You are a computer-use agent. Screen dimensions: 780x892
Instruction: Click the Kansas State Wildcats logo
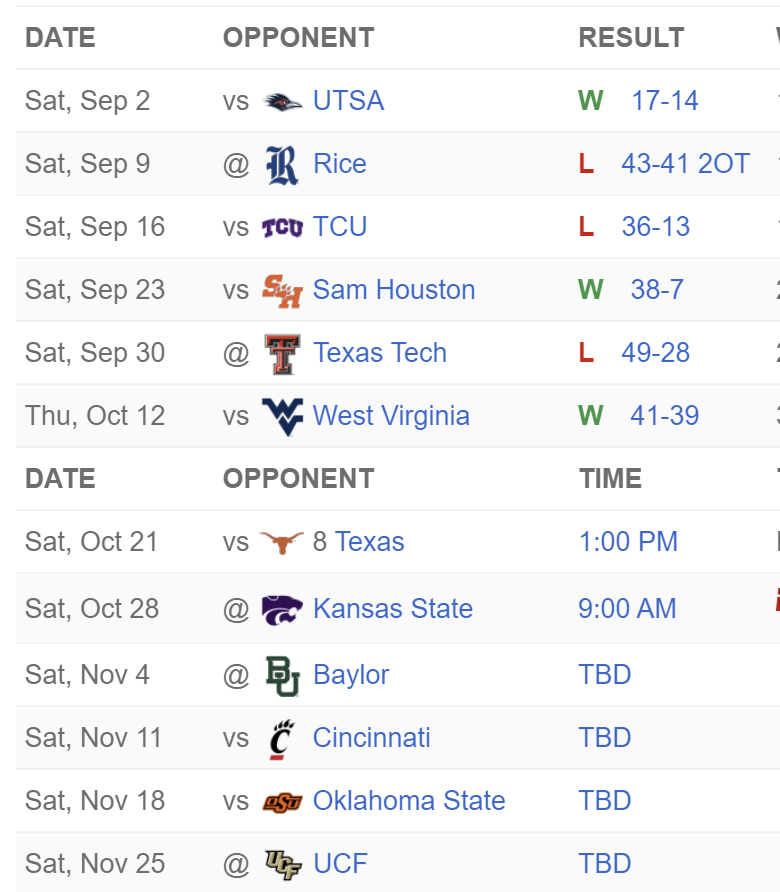282,609
